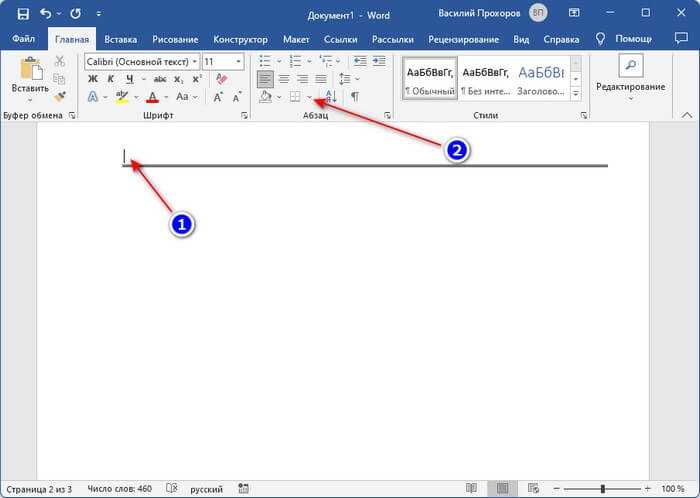The image size is (700, 498).
Task: Expand the borders dropdown arrow
Action: pos(309,97)
